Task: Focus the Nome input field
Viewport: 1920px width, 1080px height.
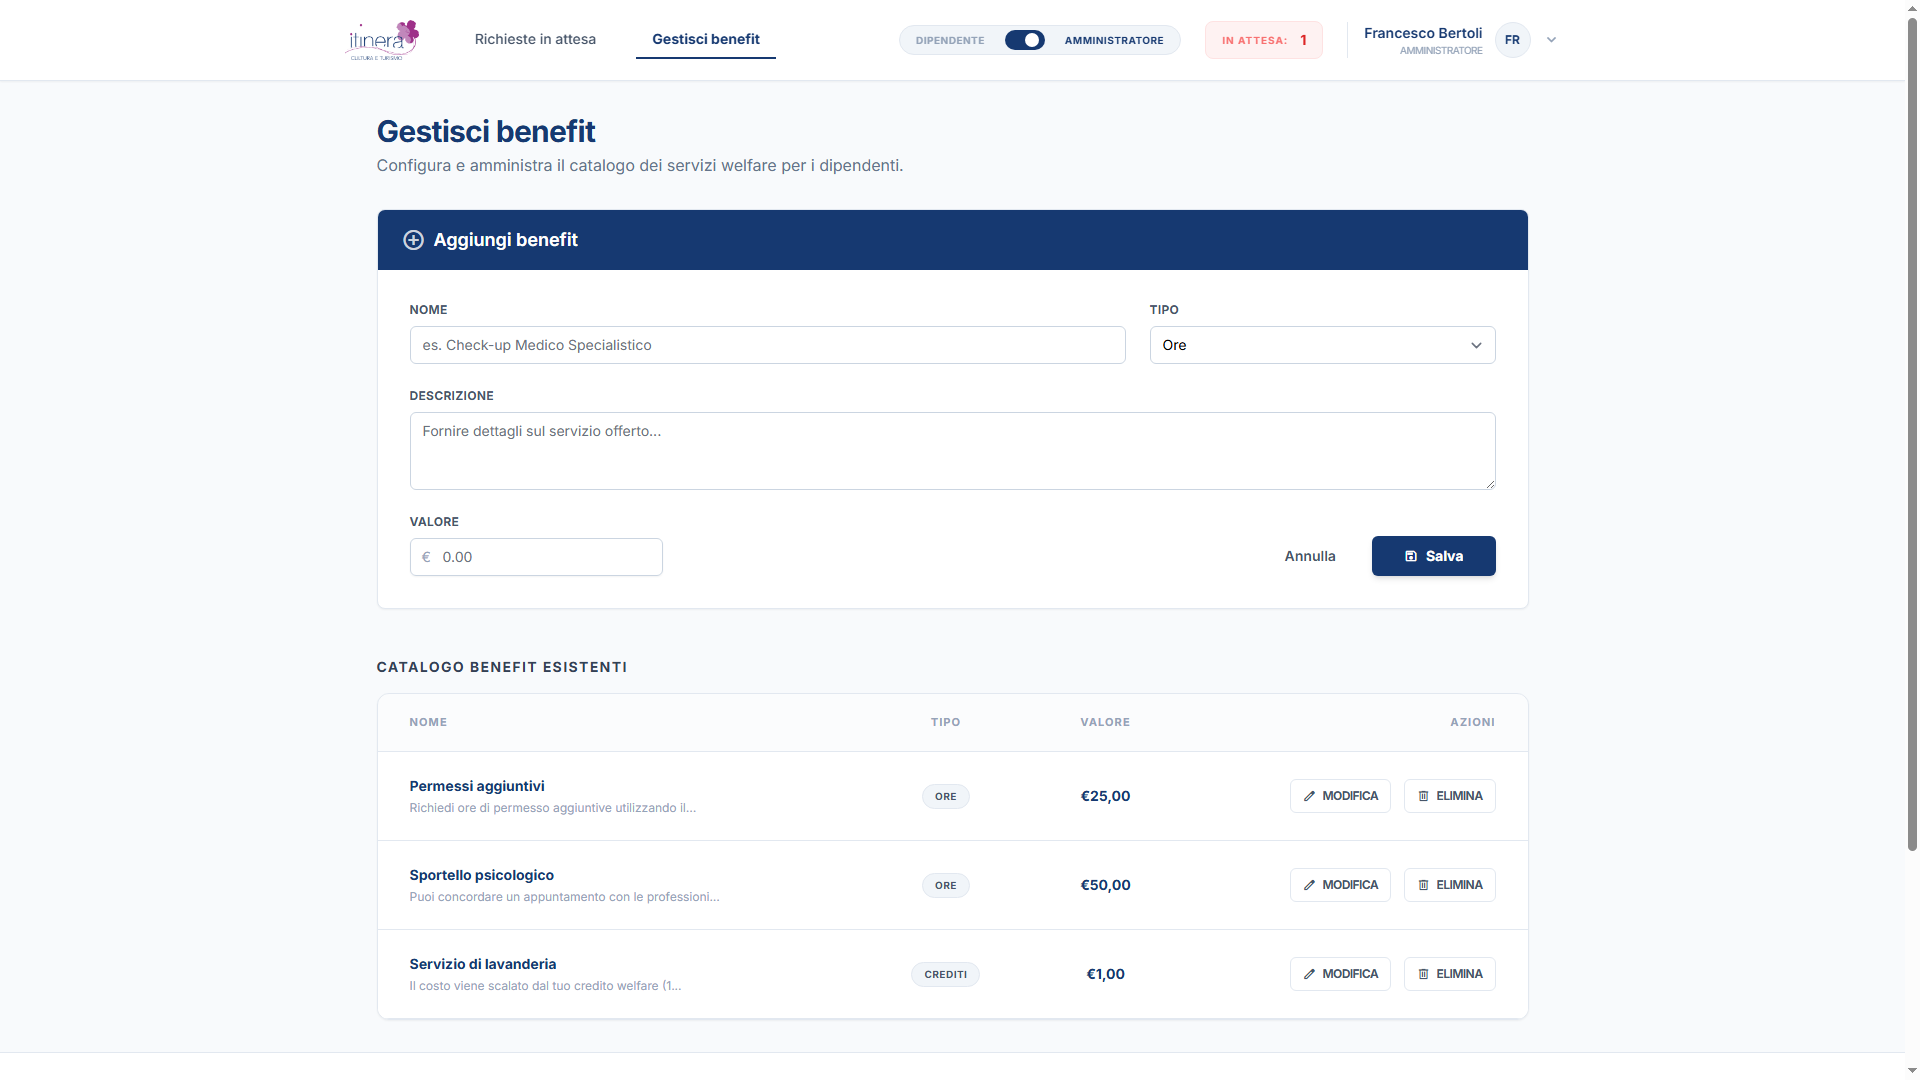Action: 766,345
